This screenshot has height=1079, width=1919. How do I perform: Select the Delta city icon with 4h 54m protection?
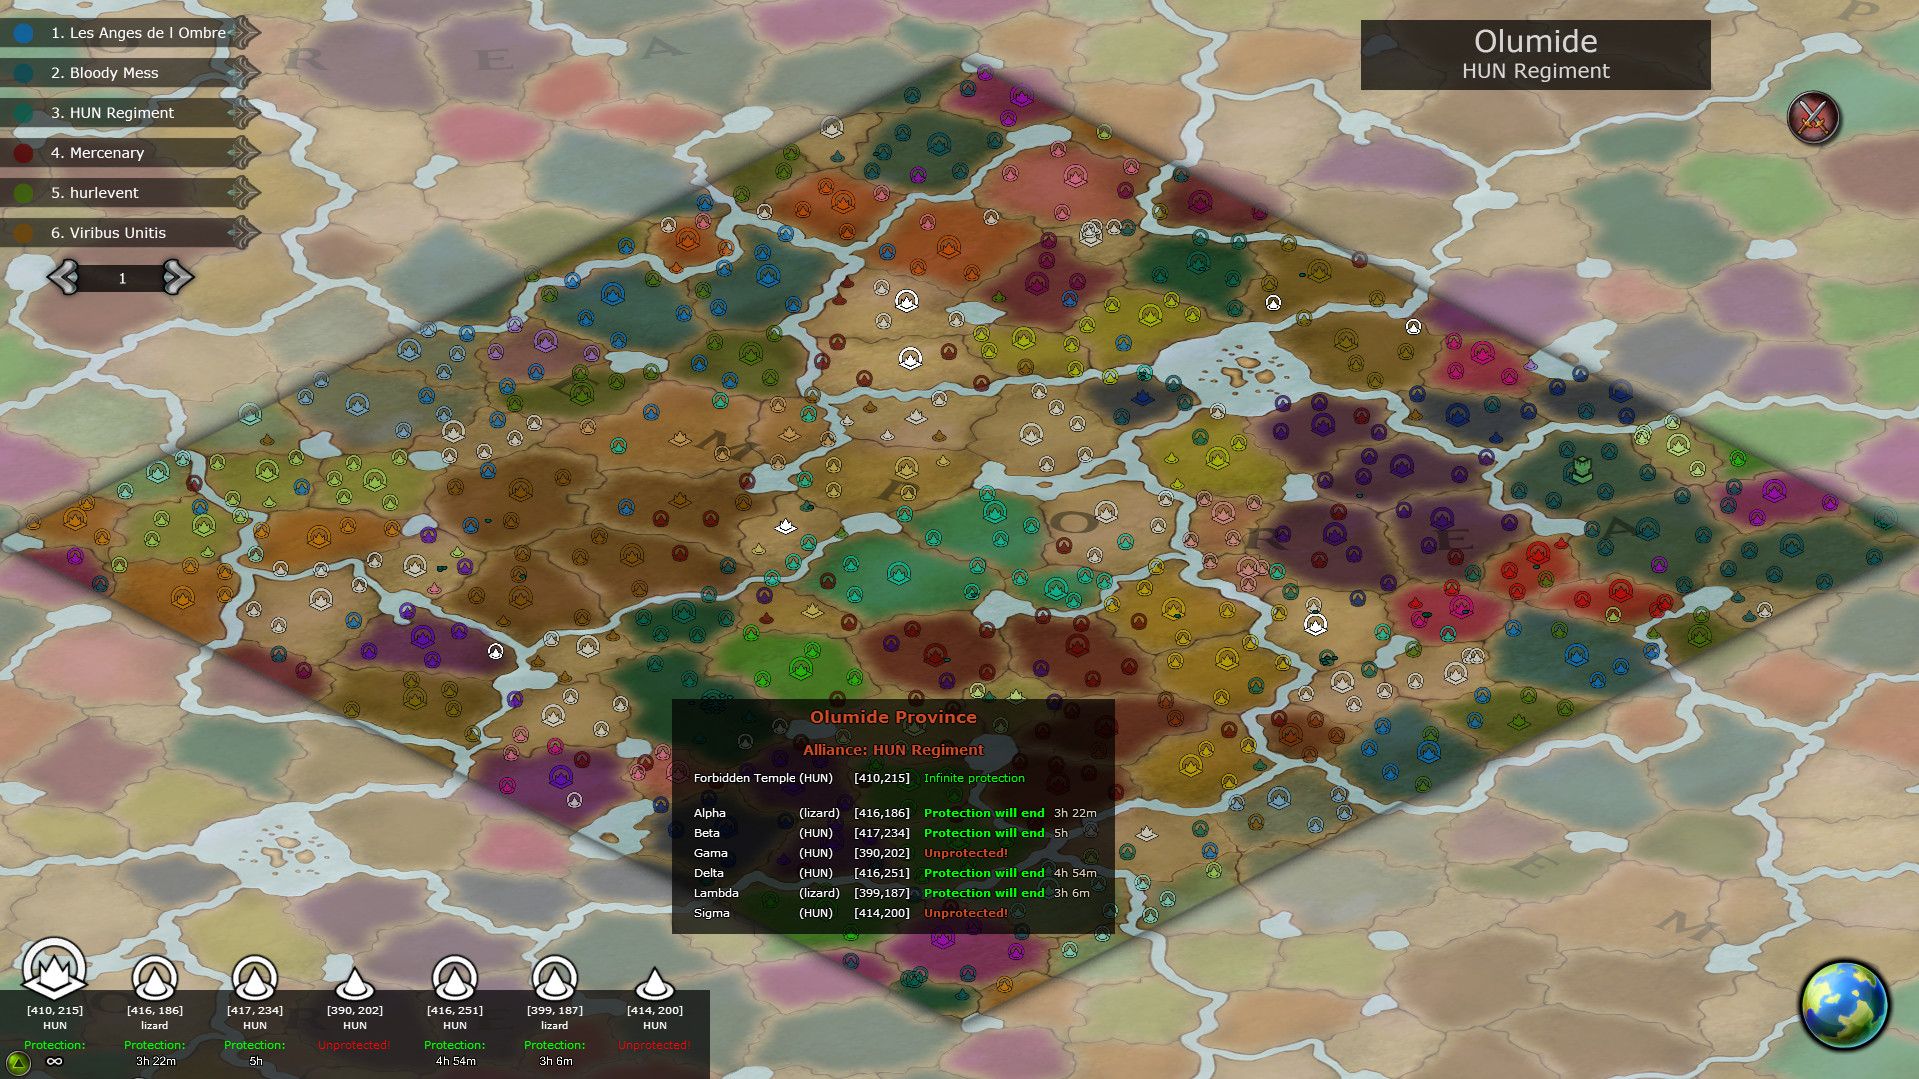coord(454,978)
